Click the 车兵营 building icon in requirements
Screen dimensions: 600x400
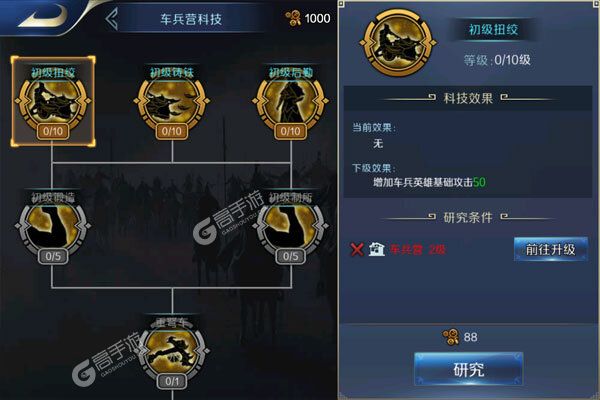(377, 250)
